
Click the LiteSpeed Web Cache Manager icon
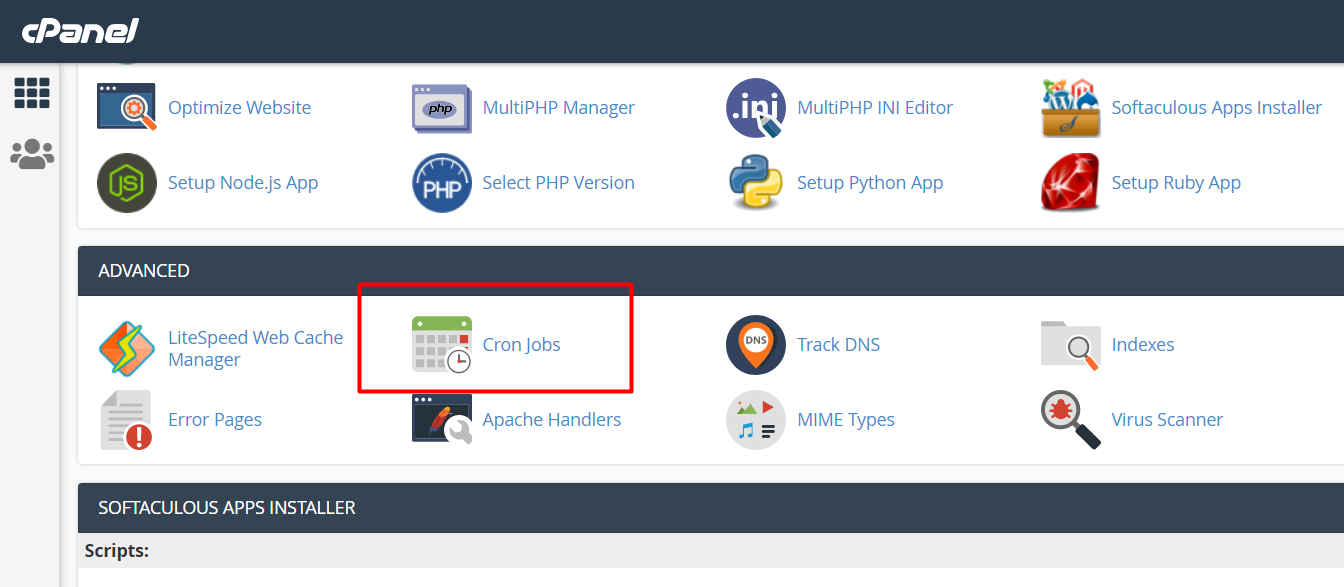[127, 348]
